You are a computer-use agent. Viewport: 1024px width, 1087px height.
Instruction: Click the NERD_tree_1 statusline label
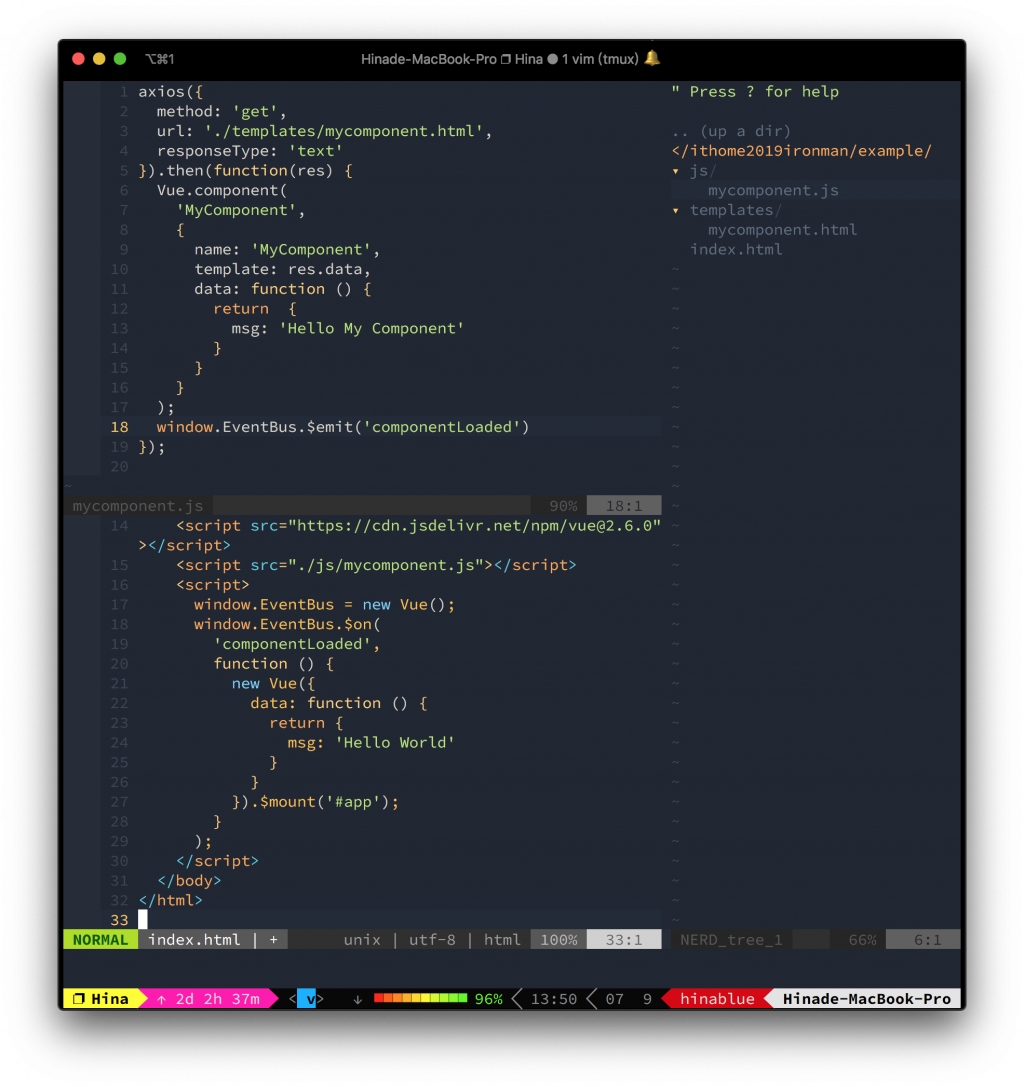[731, 939]
